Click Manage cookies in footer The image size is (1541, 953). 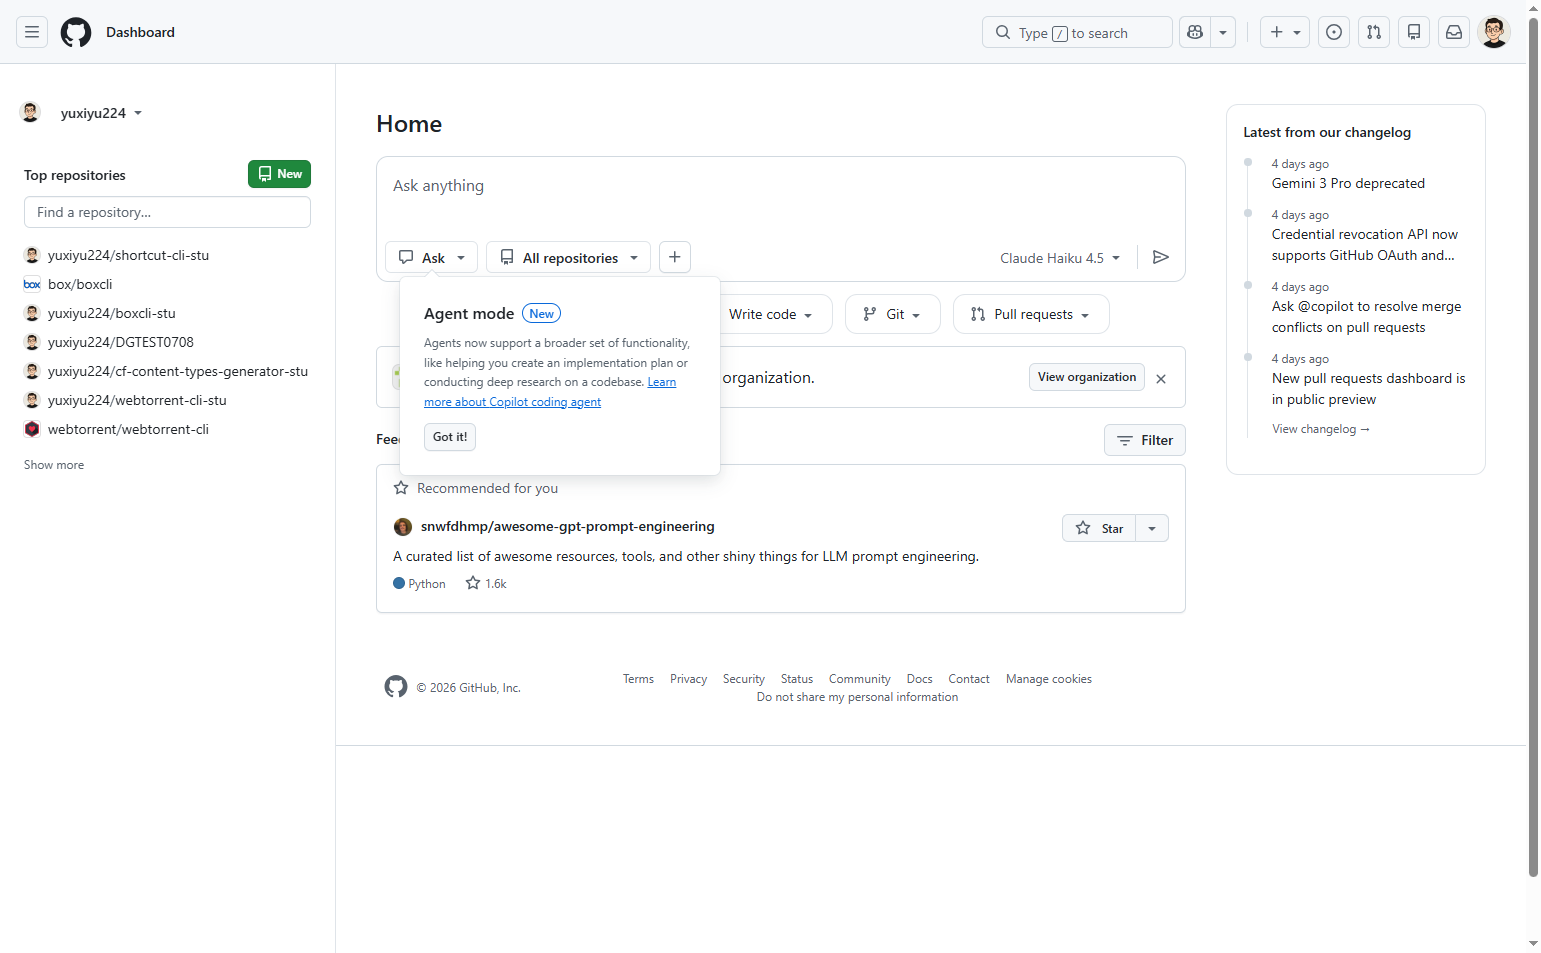(x=1048, y=679)
